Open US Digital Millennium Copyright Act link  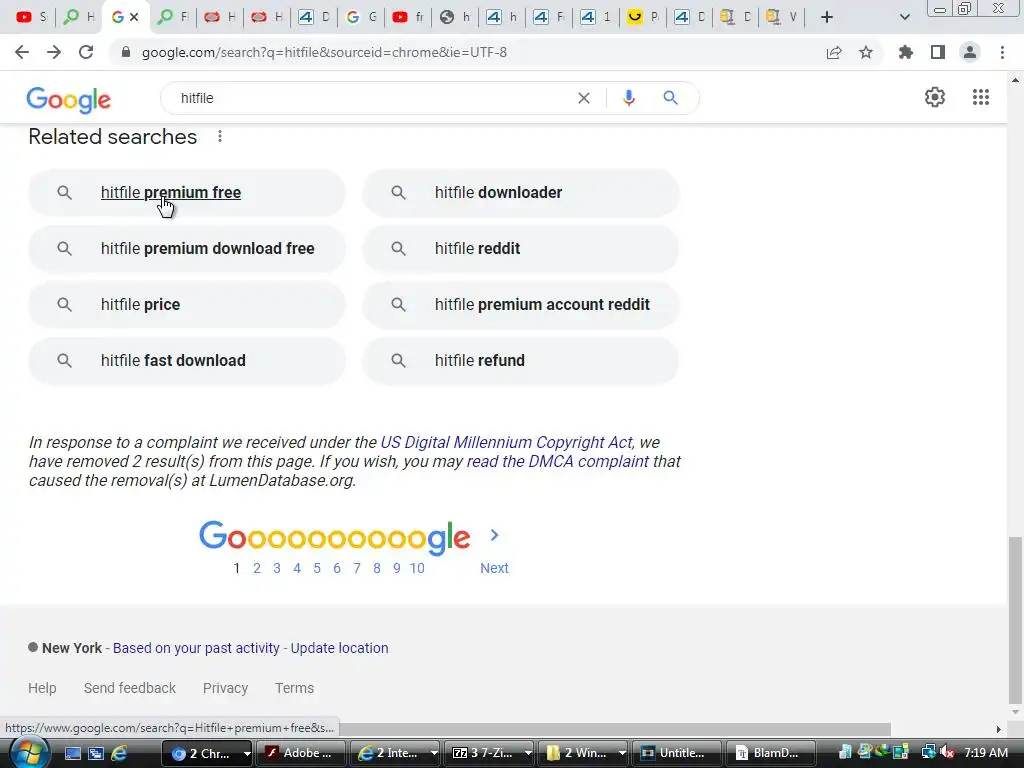pos(506,442)
